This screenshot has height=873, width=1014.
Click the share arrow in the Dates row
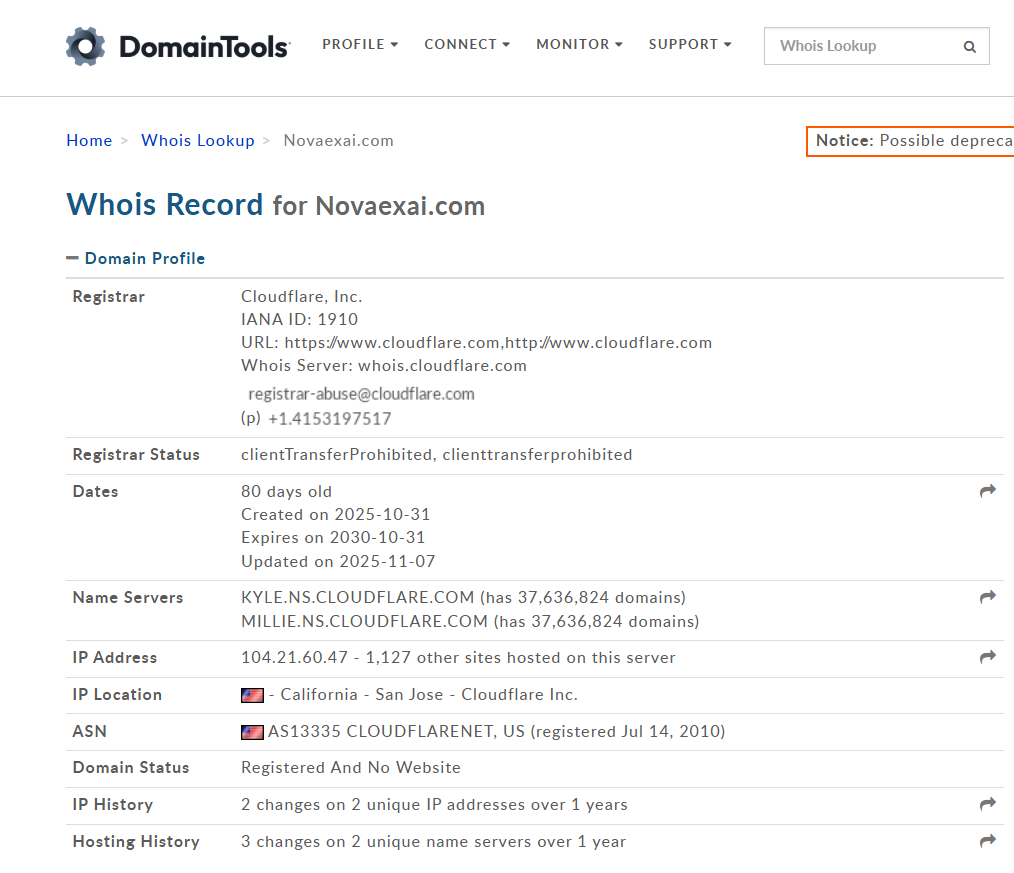pos(987,491)
